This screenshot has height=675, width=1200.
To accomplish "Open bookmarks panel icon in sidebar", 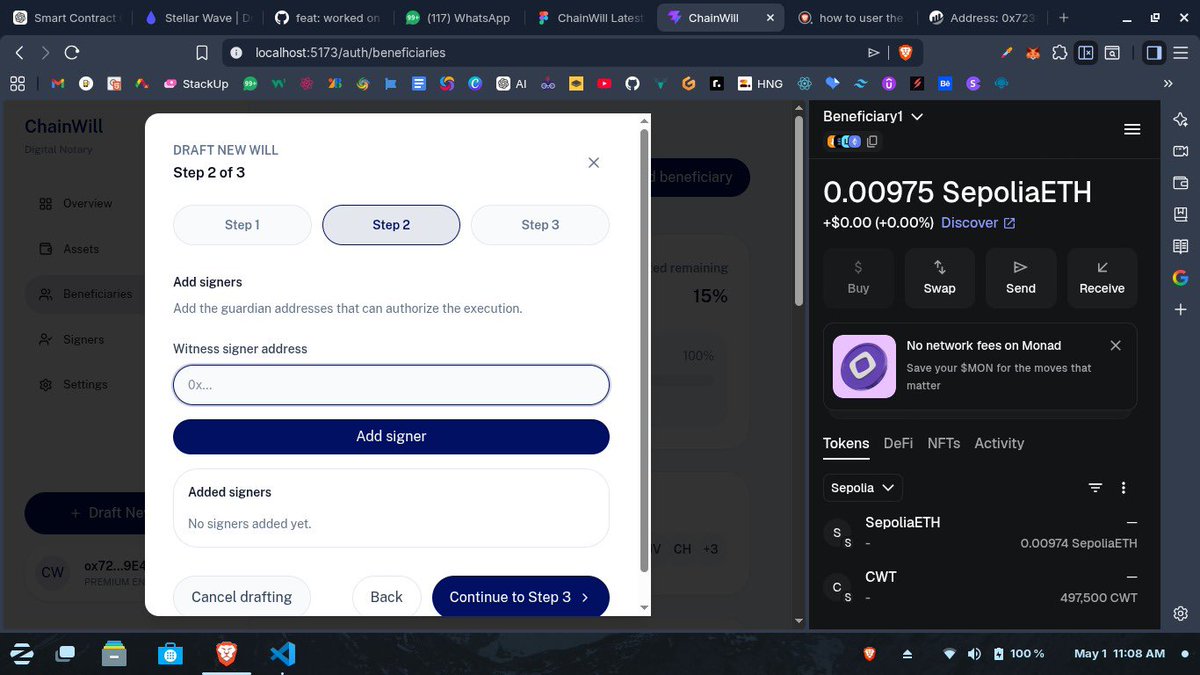I will (1180, 214).
